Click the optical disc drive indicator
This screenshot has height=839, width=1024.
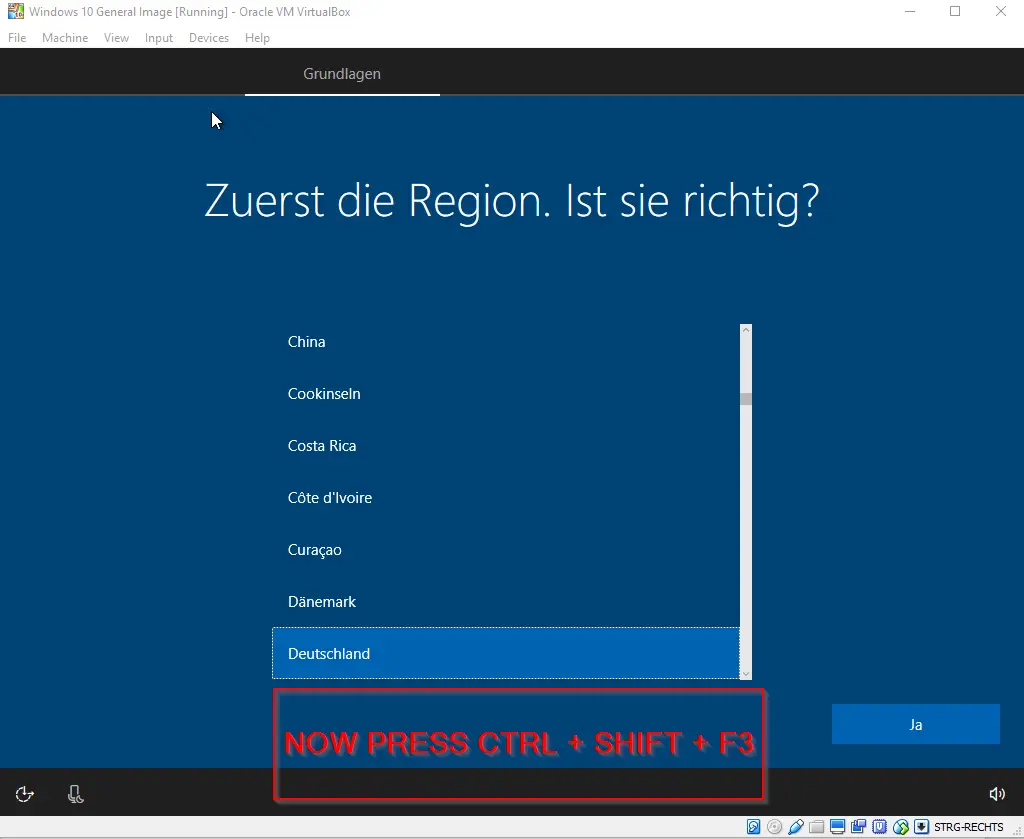pyautogui.click(x=775, y=827)
